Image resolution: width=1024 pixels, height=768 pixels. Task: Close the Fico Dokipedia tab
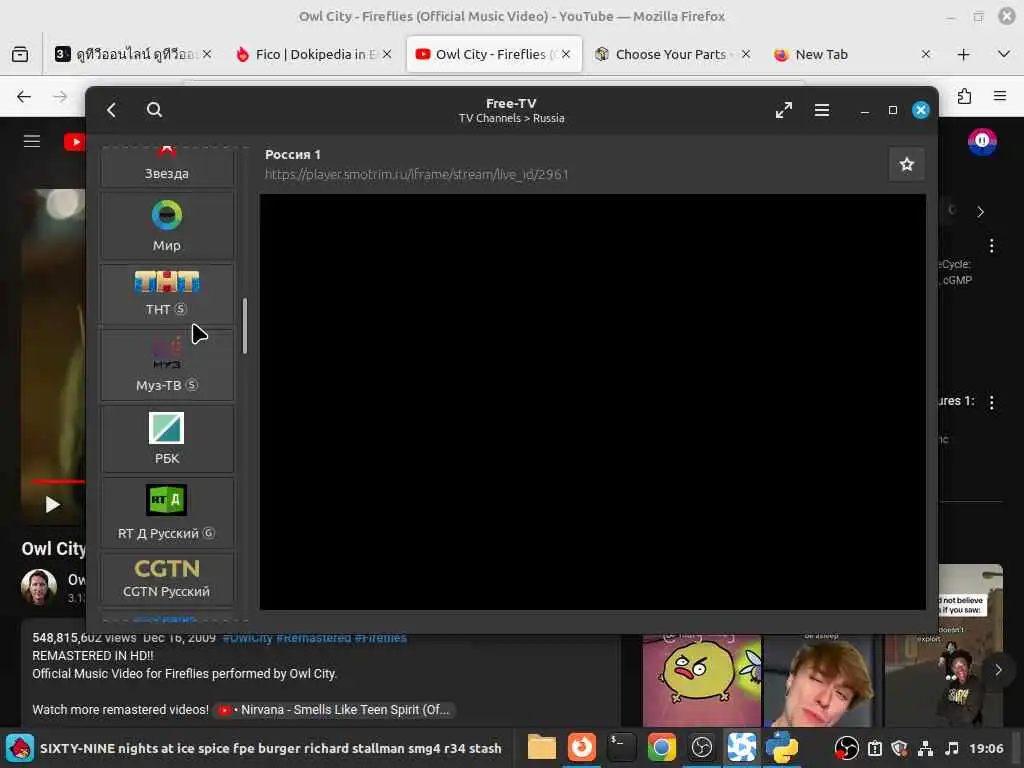click(x=387, y=54)
